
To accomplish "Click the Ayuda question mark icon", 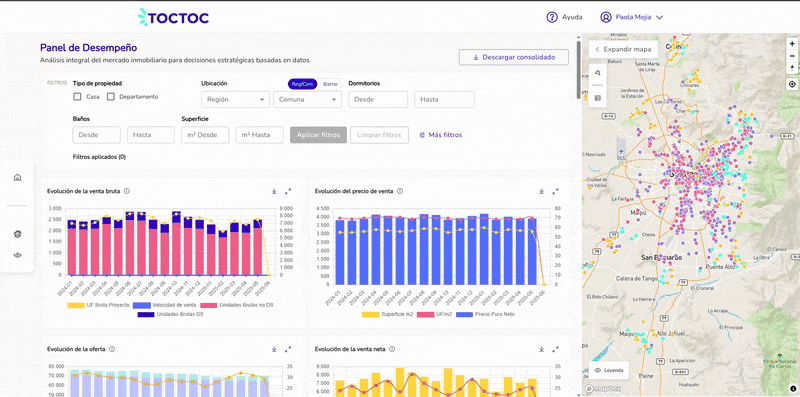I will [552, 17].
